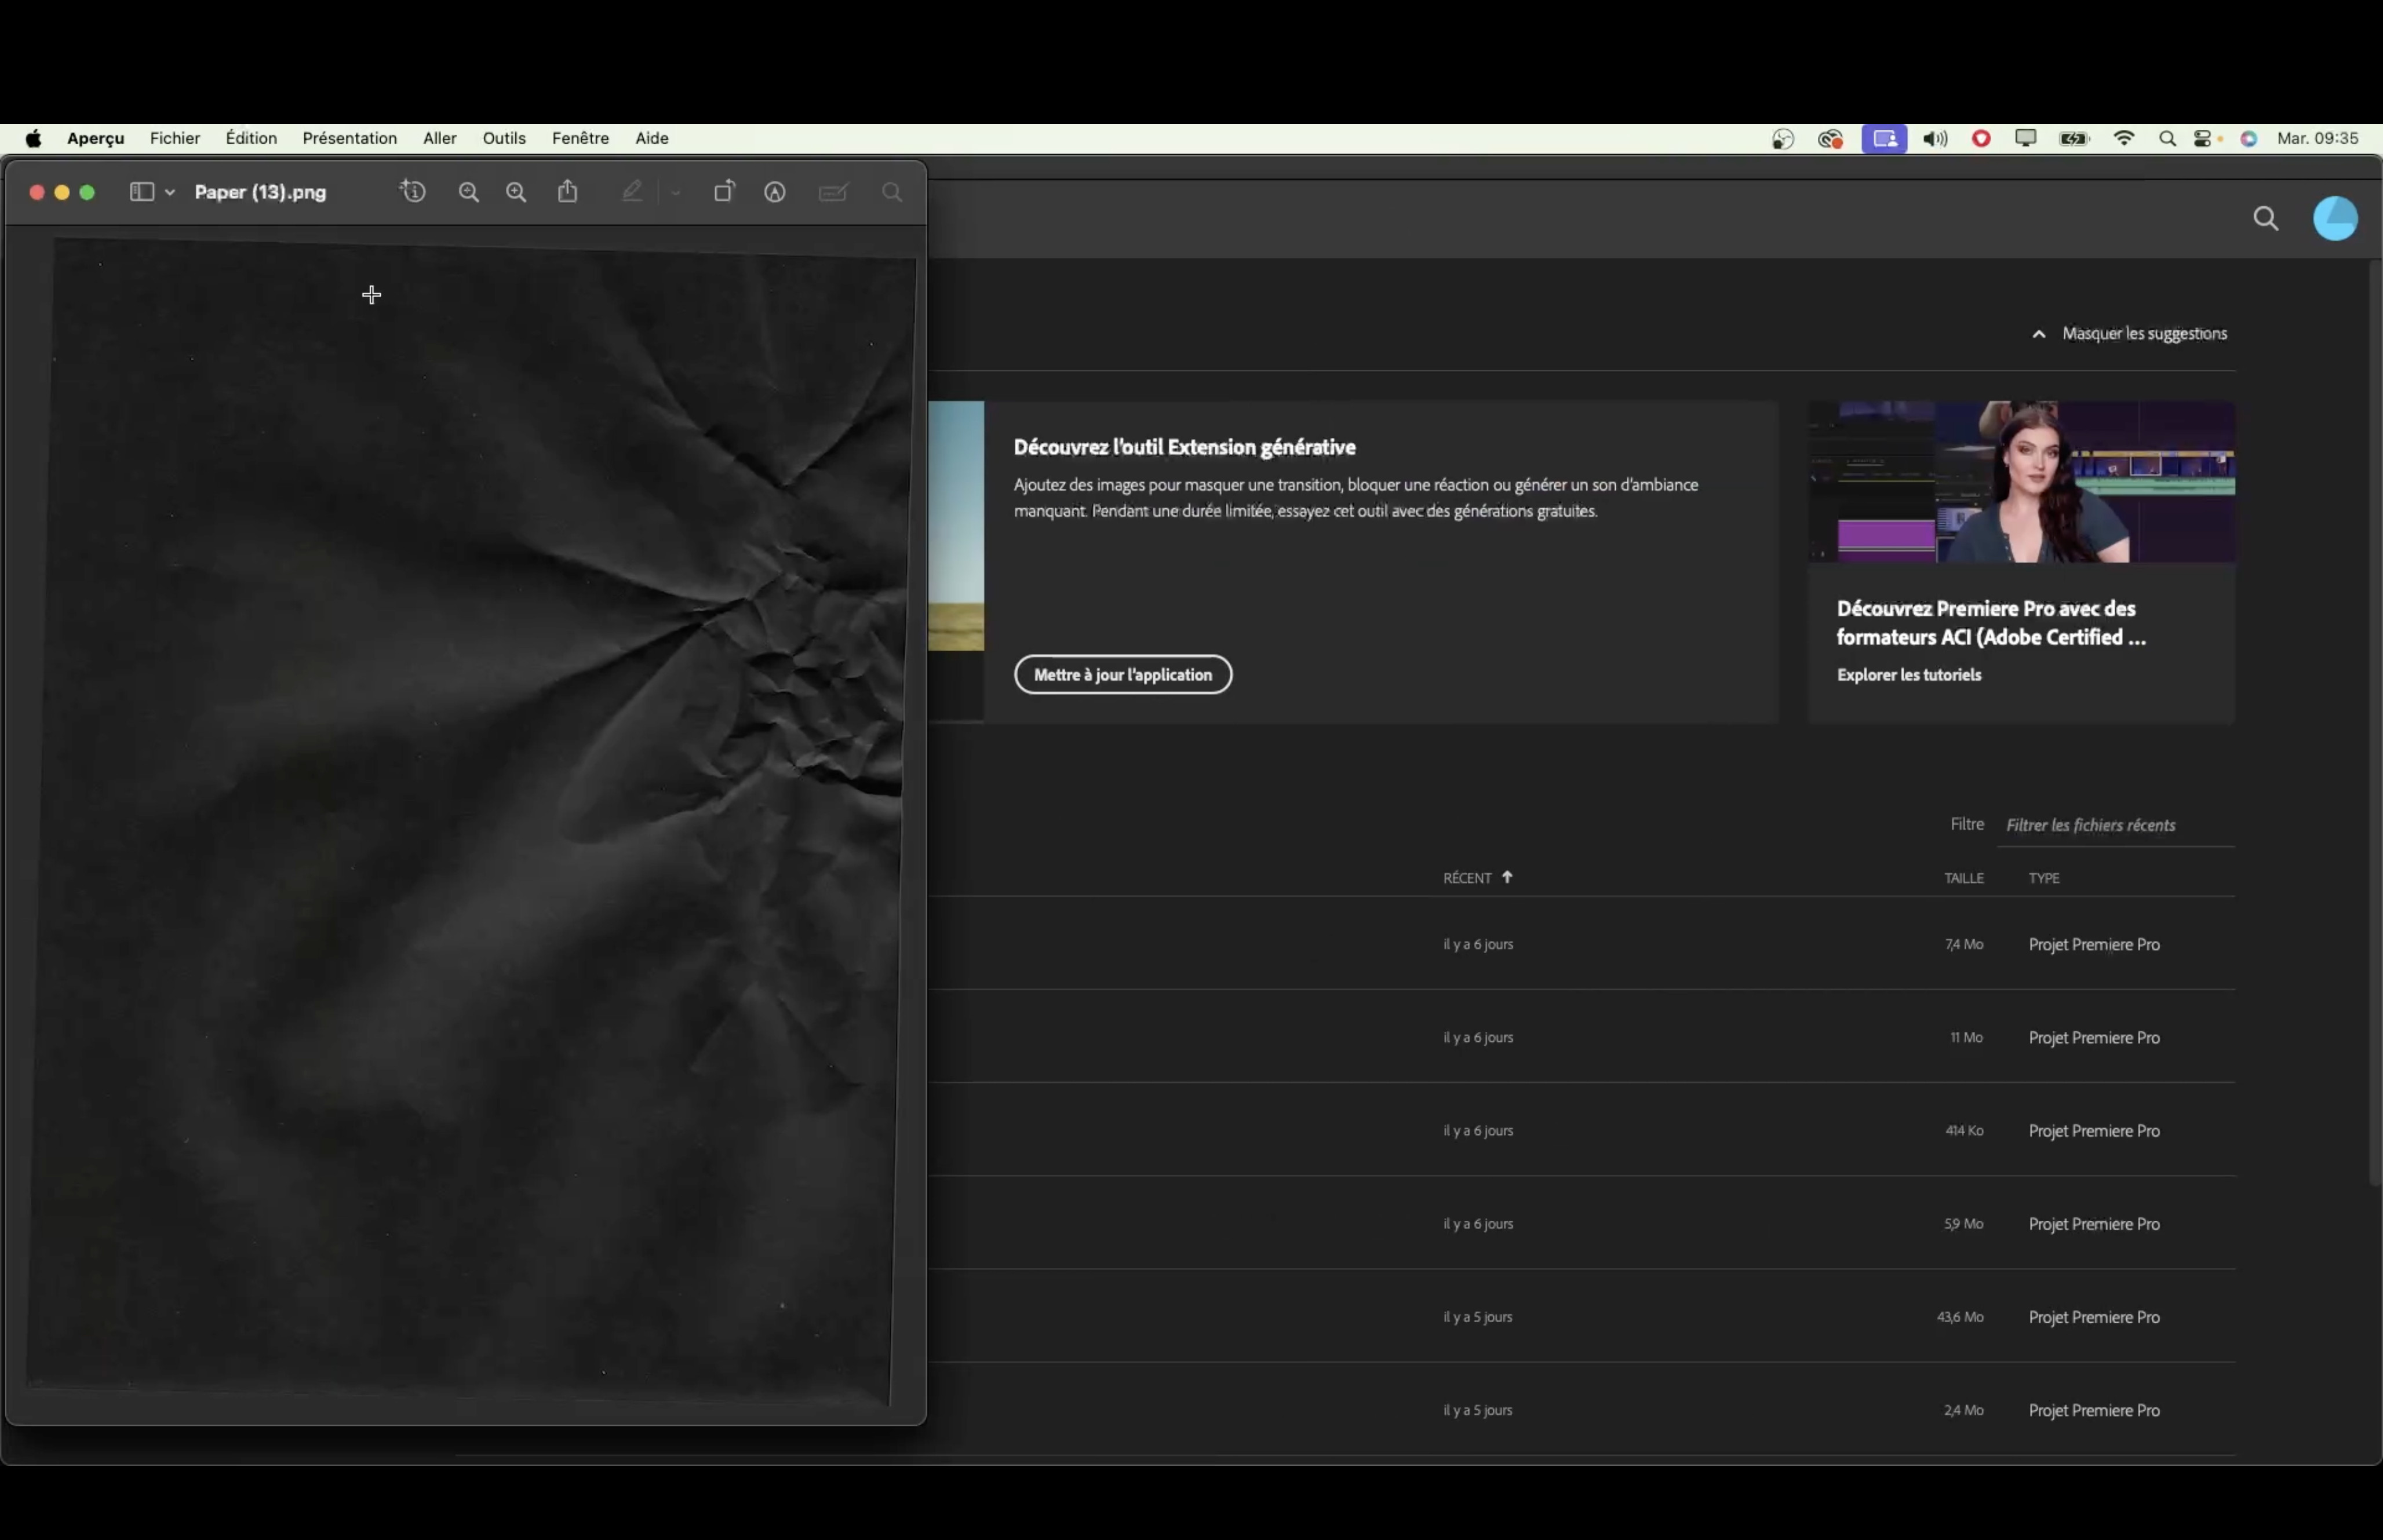Show the Markup toolbar pen-circle icon

775,192
